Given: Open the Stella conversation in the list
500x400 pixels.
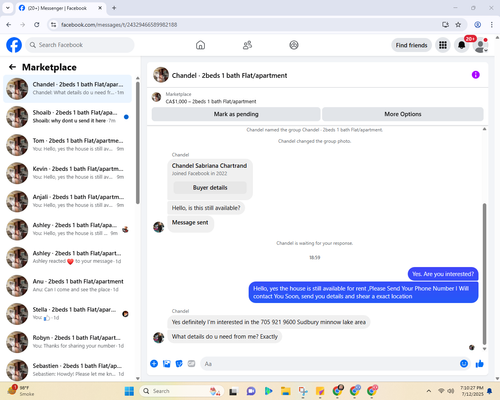Looking at the screenshot, I should coord(67,314).
